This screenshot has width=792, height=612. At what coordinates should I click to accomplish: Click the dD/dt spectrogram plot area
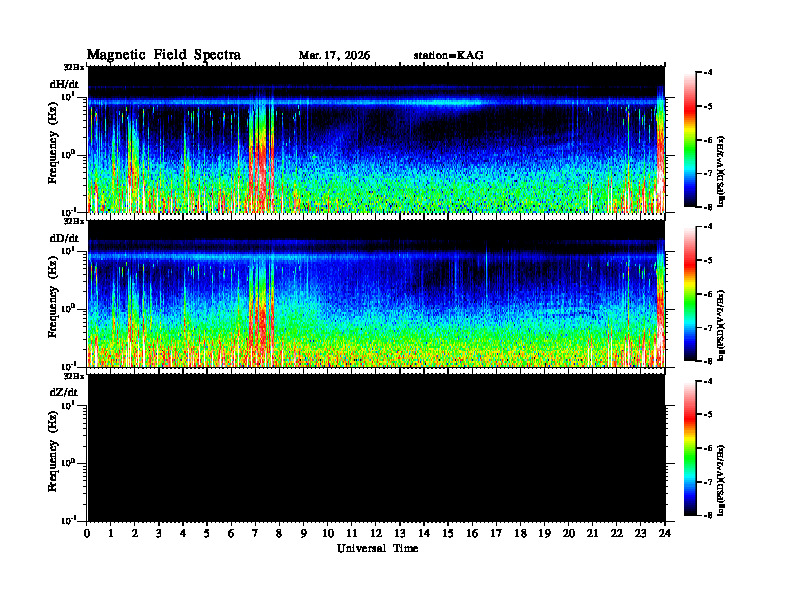(376, 294)
